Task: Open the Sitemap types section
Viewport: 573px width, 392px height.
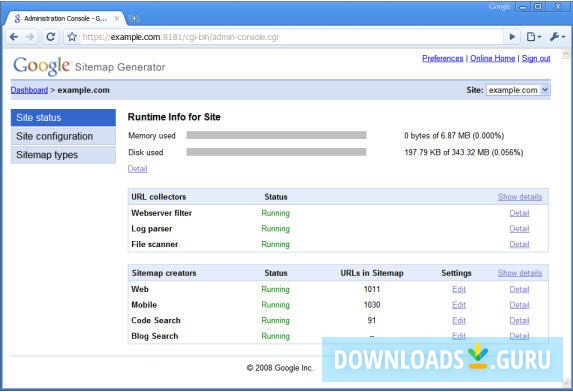Action: point(63,155)
